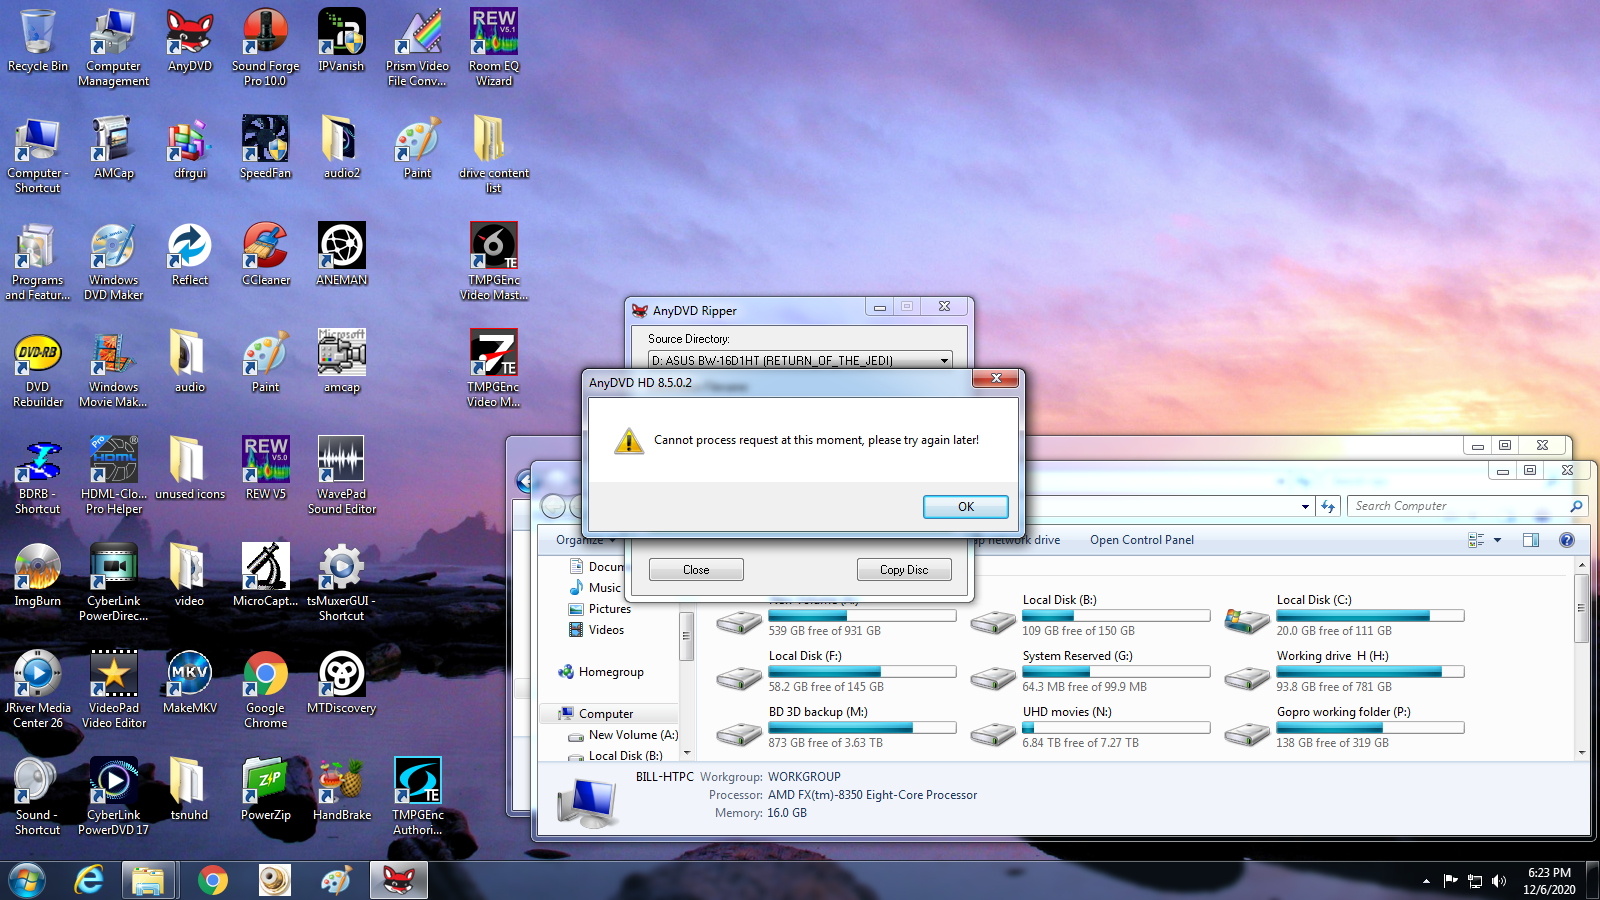Select the IPVanish desktop icon

click(x=341, y=42)
